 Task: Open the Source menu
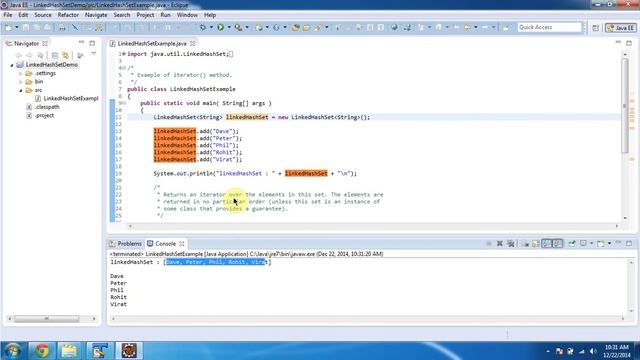pos(43,15)
